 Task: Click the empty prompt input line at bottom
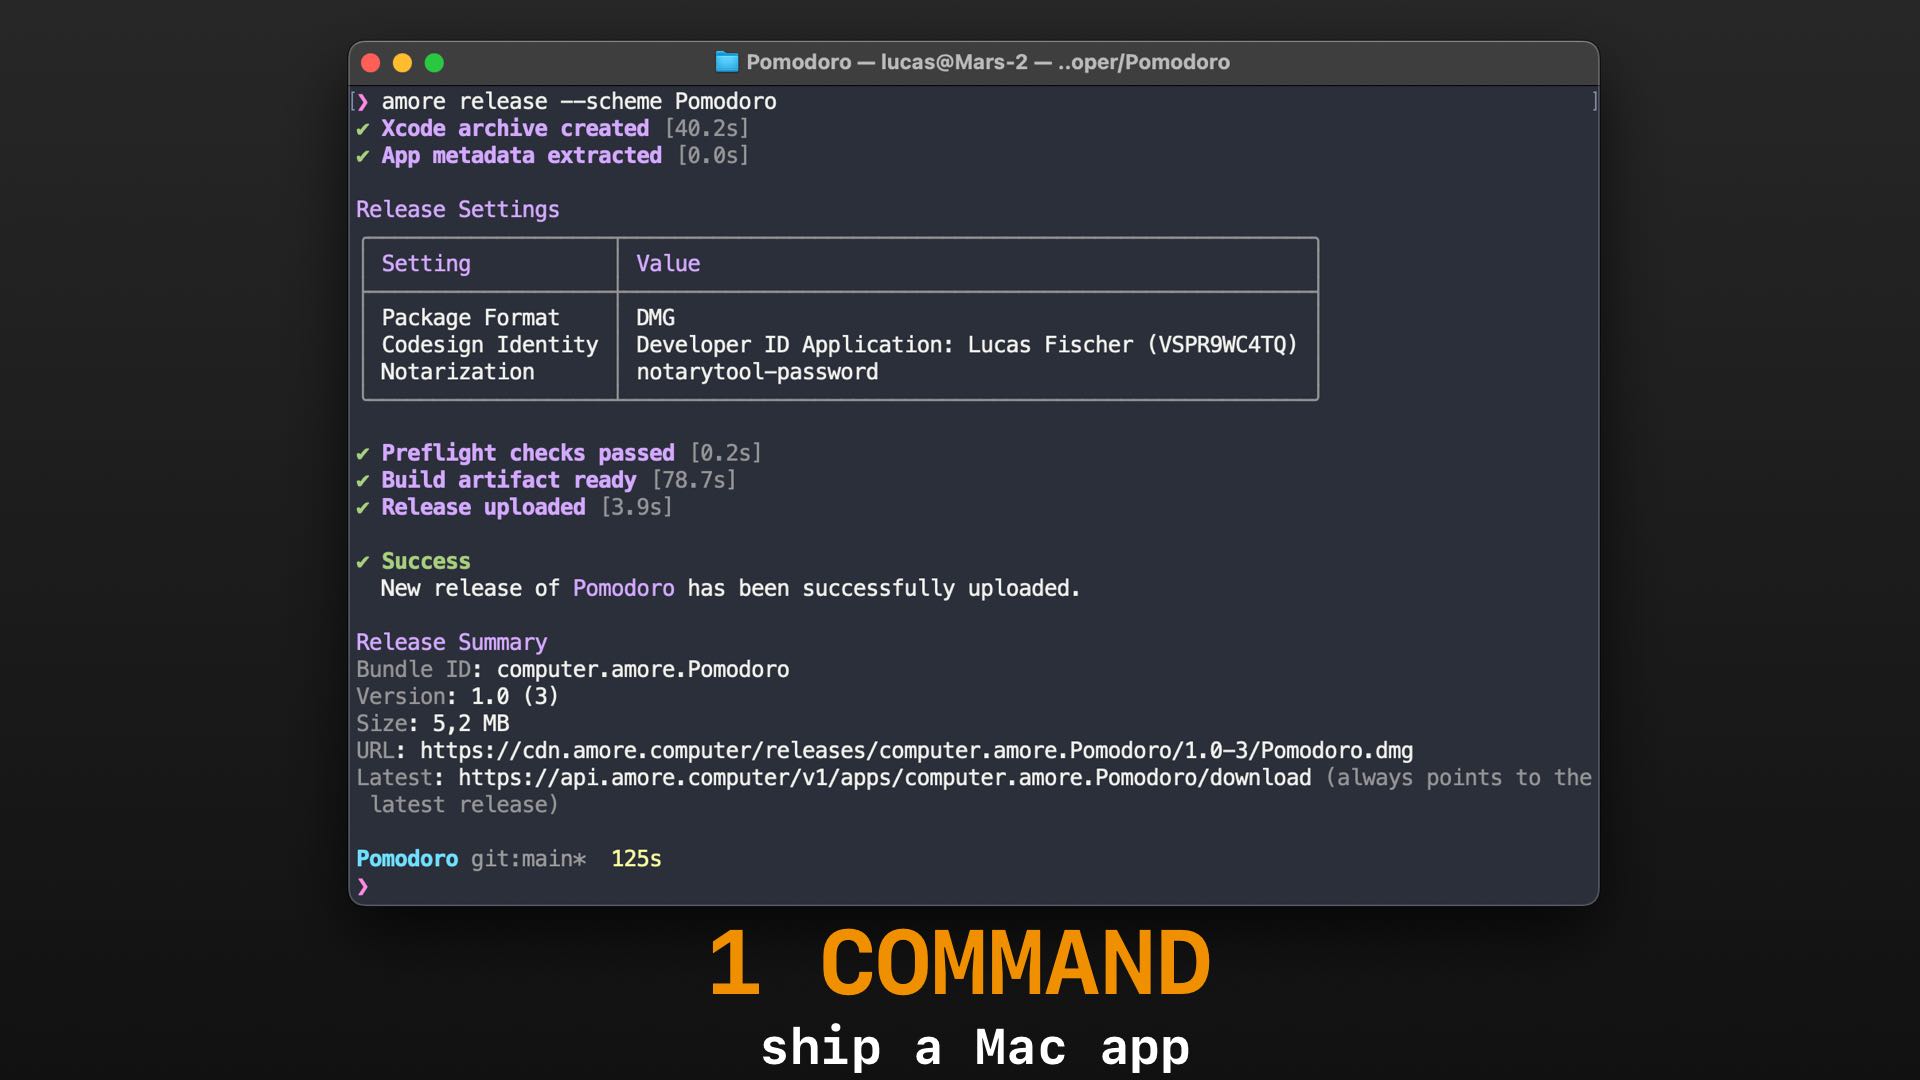tap(973, 886)
